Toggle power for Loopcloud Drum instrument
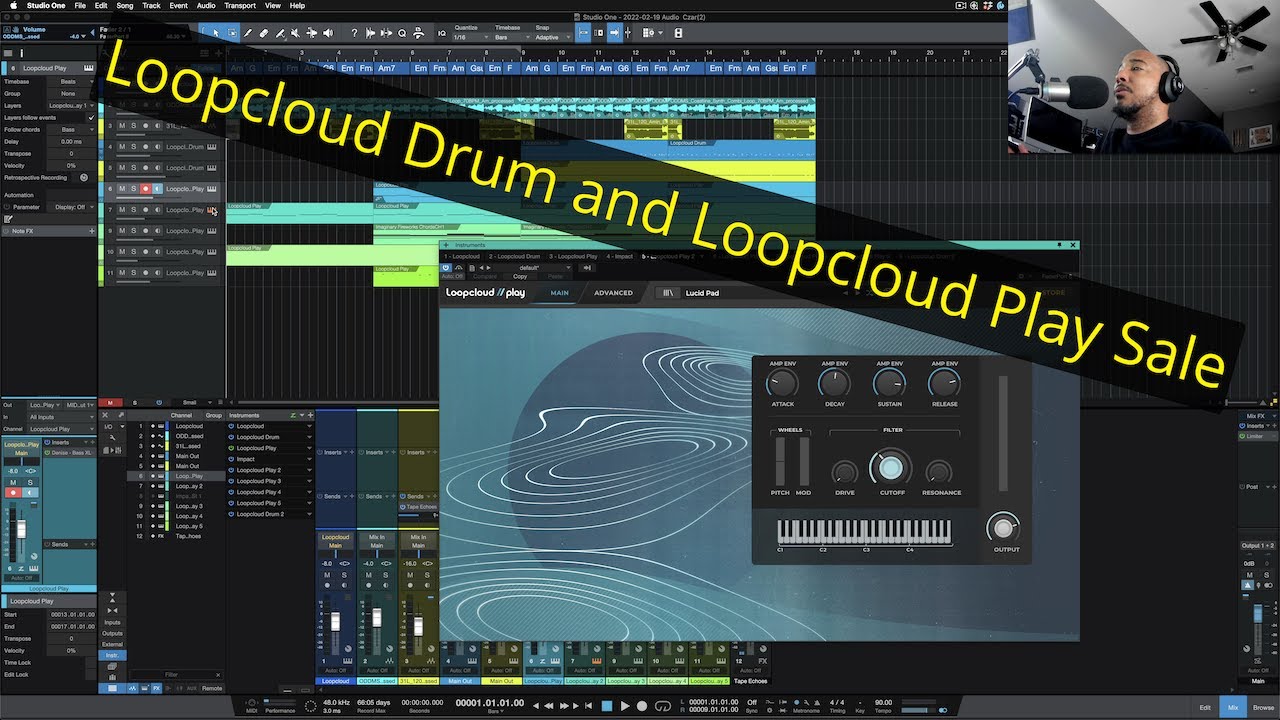Image resolution: width=1280 pixels, height=720 pixels. pos(232,437)
